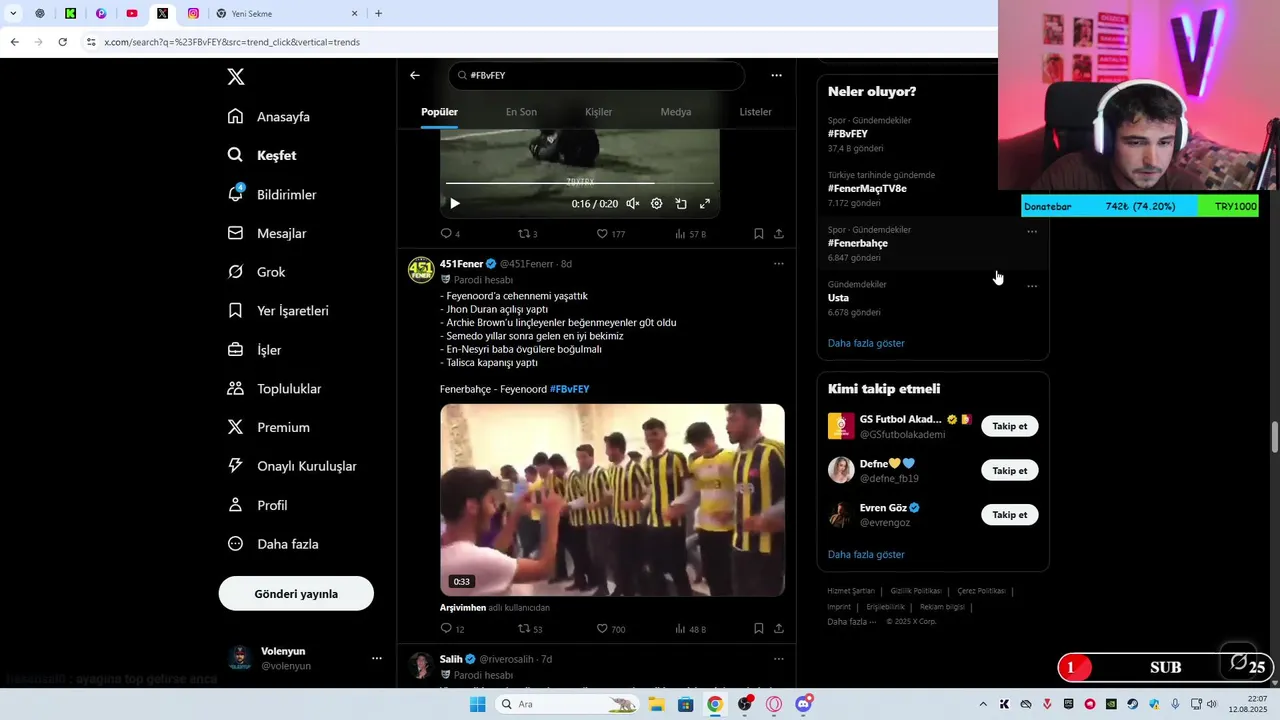Follow Defne account
The image size is (1280, 720).
pos(1010,470)
